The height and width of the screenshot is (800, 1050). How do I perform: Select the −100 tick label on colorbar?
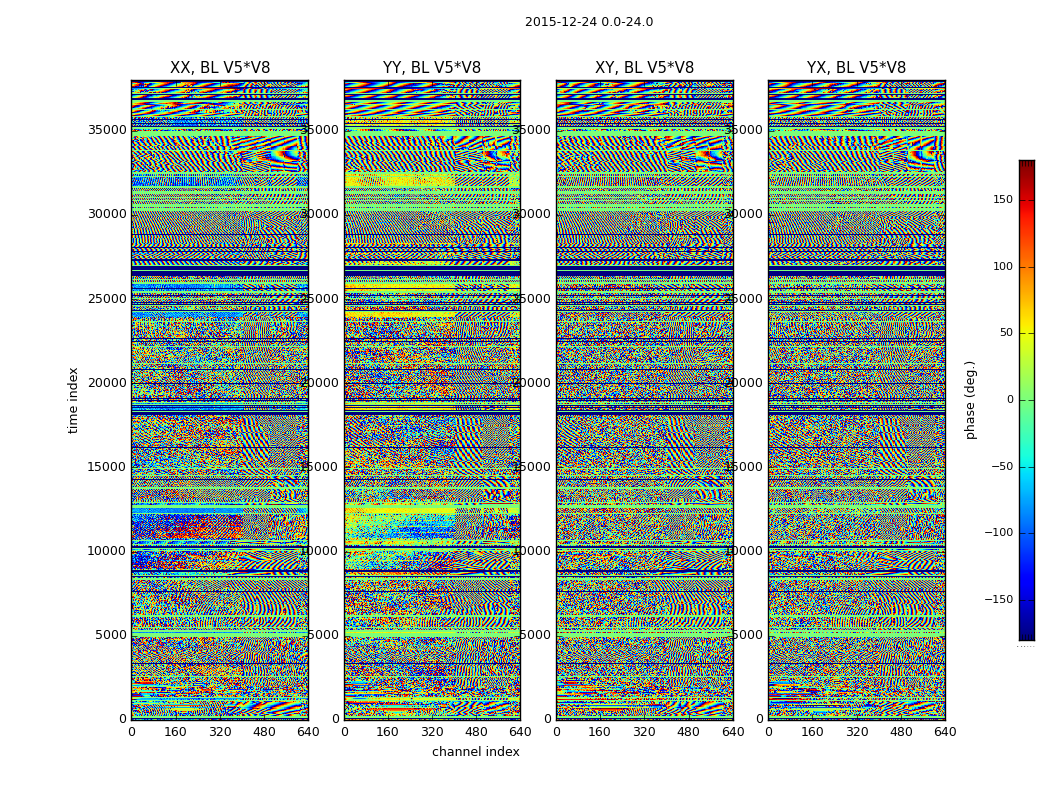coord(996,533)
